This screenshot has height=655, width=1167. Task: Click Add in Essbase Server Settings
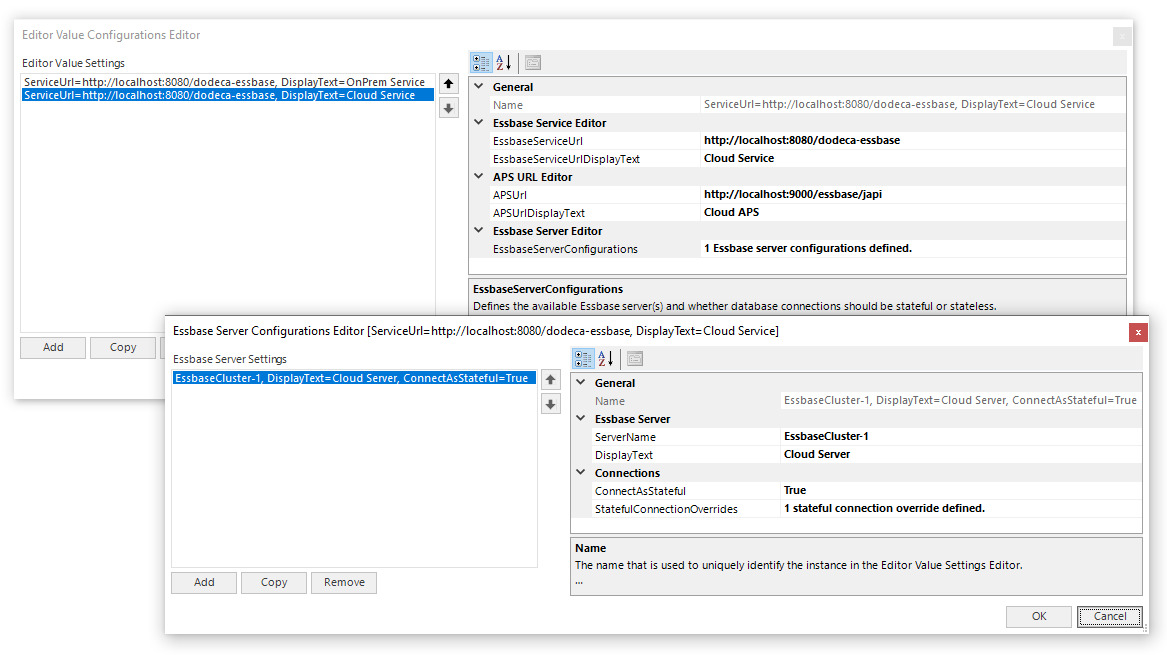tap(204, 583)
